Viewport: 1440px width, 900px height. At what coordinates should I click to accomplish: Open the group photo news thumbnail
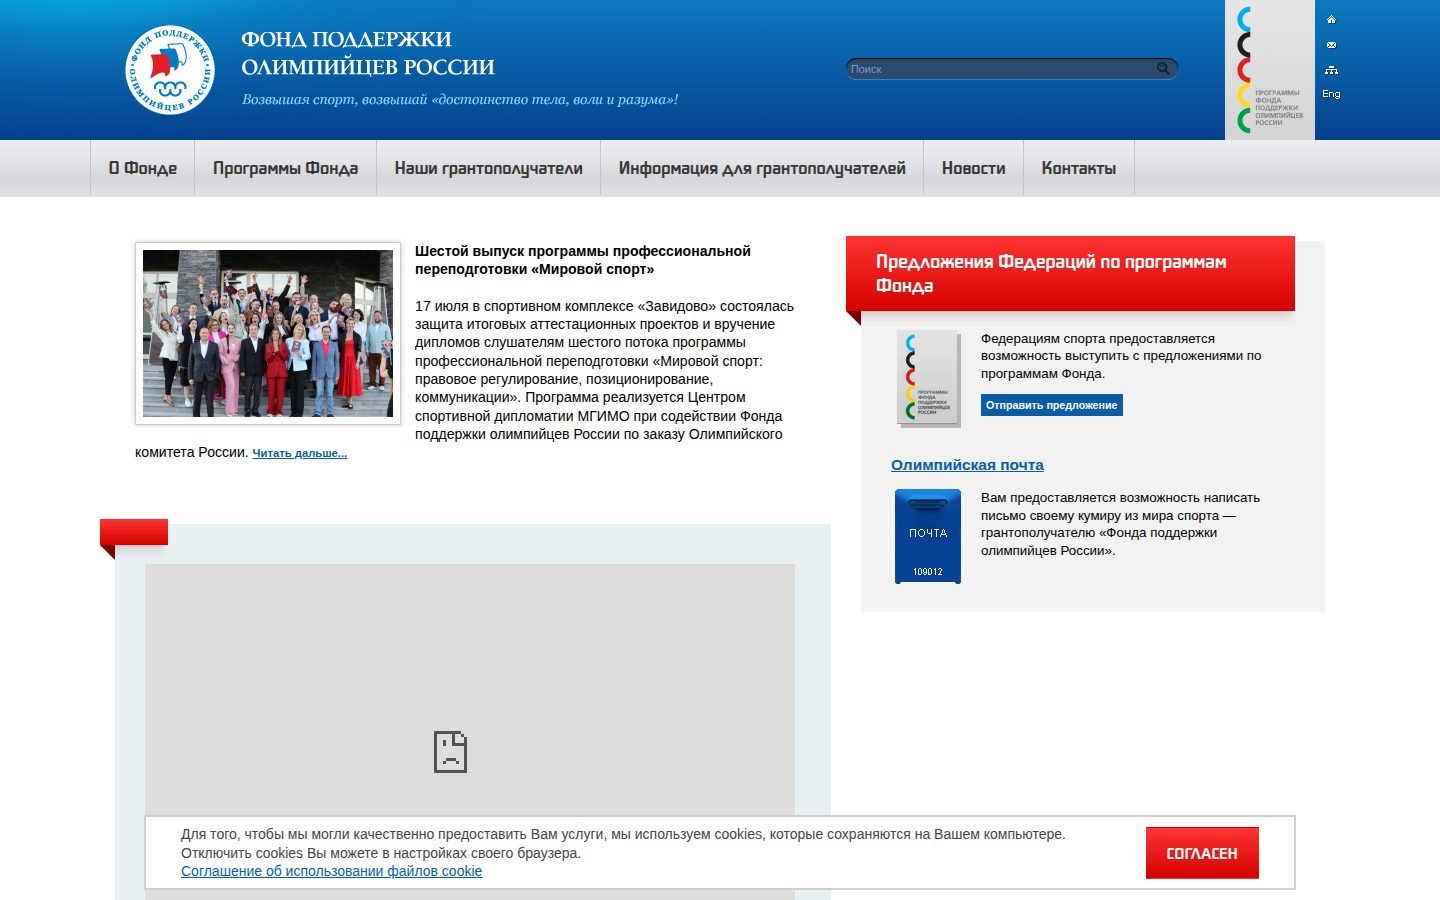pos(268,333)
